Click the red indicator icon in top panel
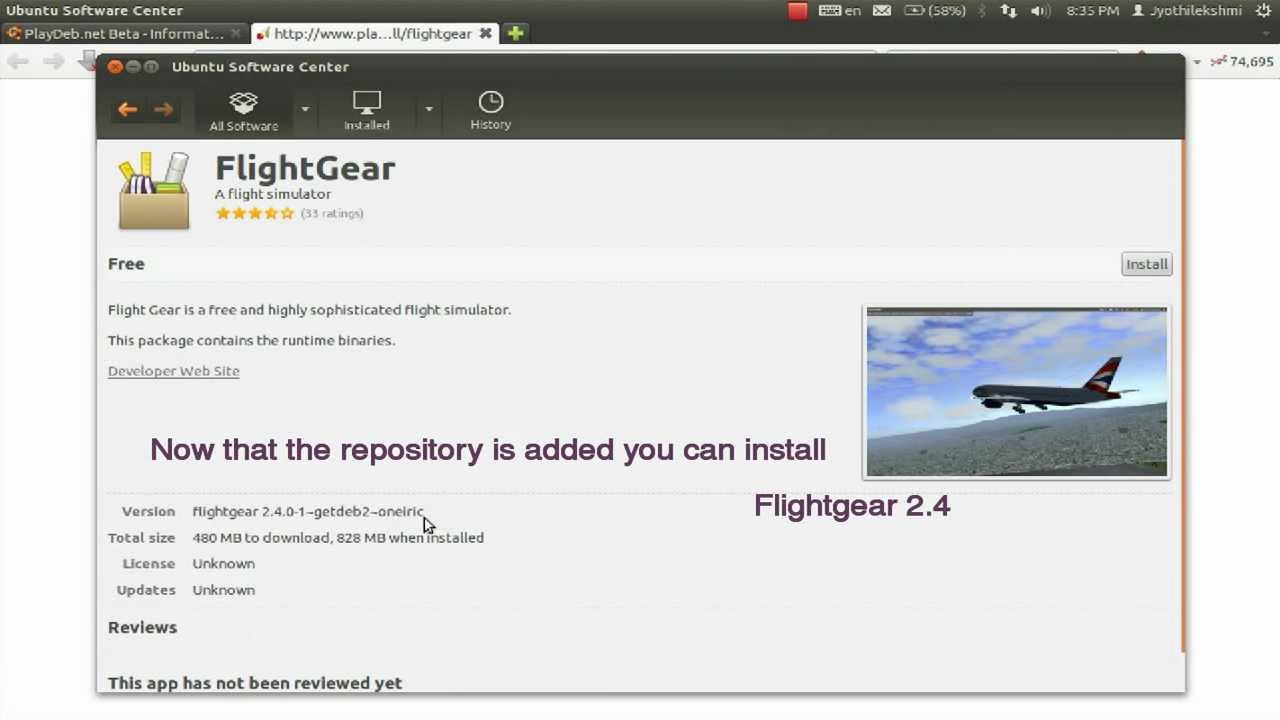The width and height of the screenshot is (1280, 720). point(797,11)
